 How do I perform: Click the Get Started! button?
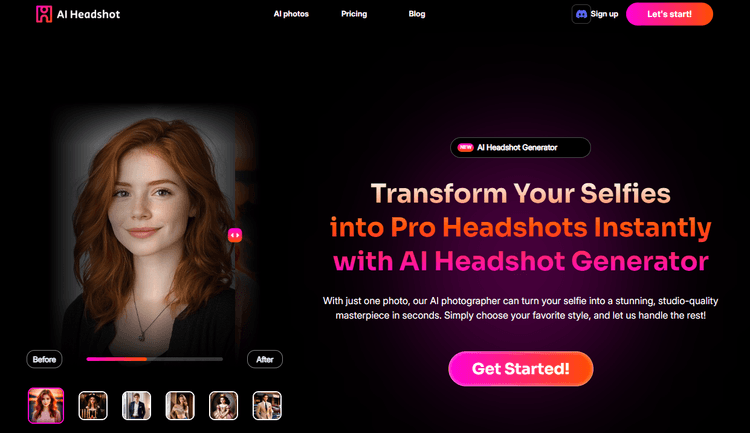pos(520,369)
